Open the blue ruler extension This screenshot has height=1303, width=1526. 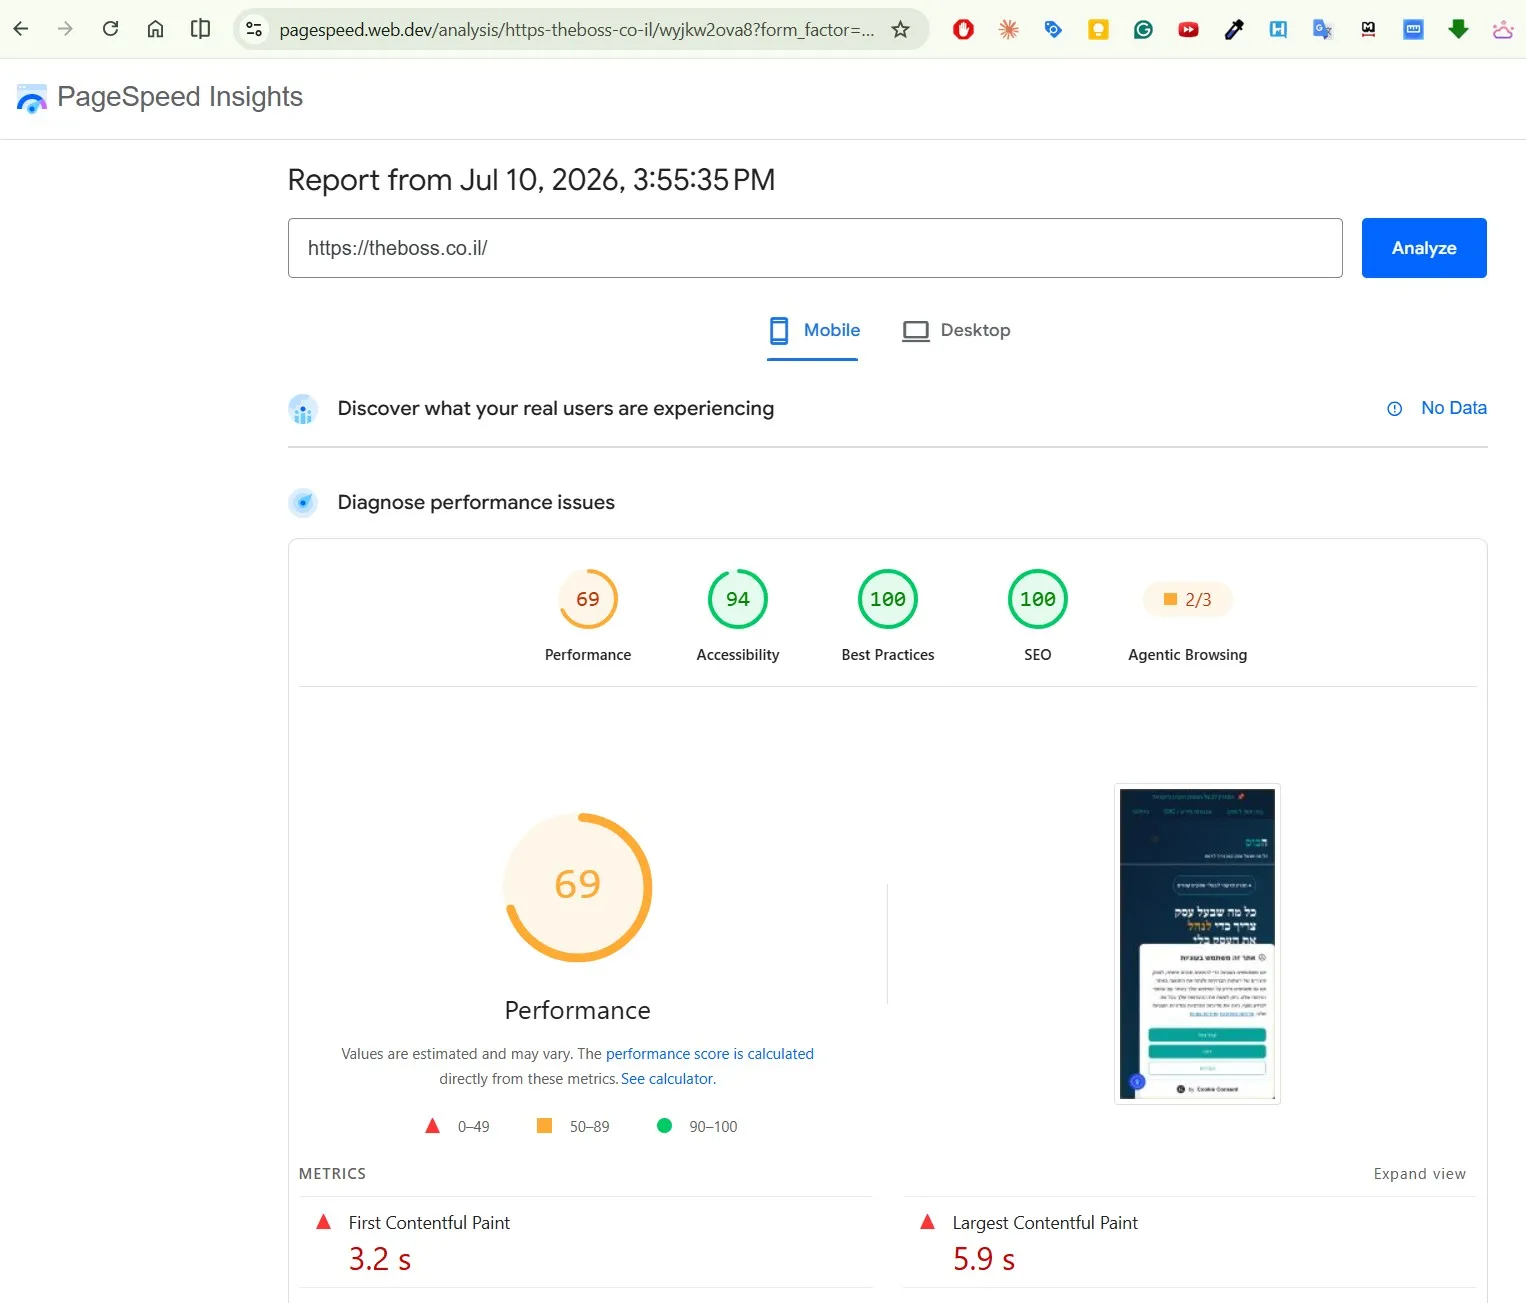pyautogui.click(x=1413, y=29)
